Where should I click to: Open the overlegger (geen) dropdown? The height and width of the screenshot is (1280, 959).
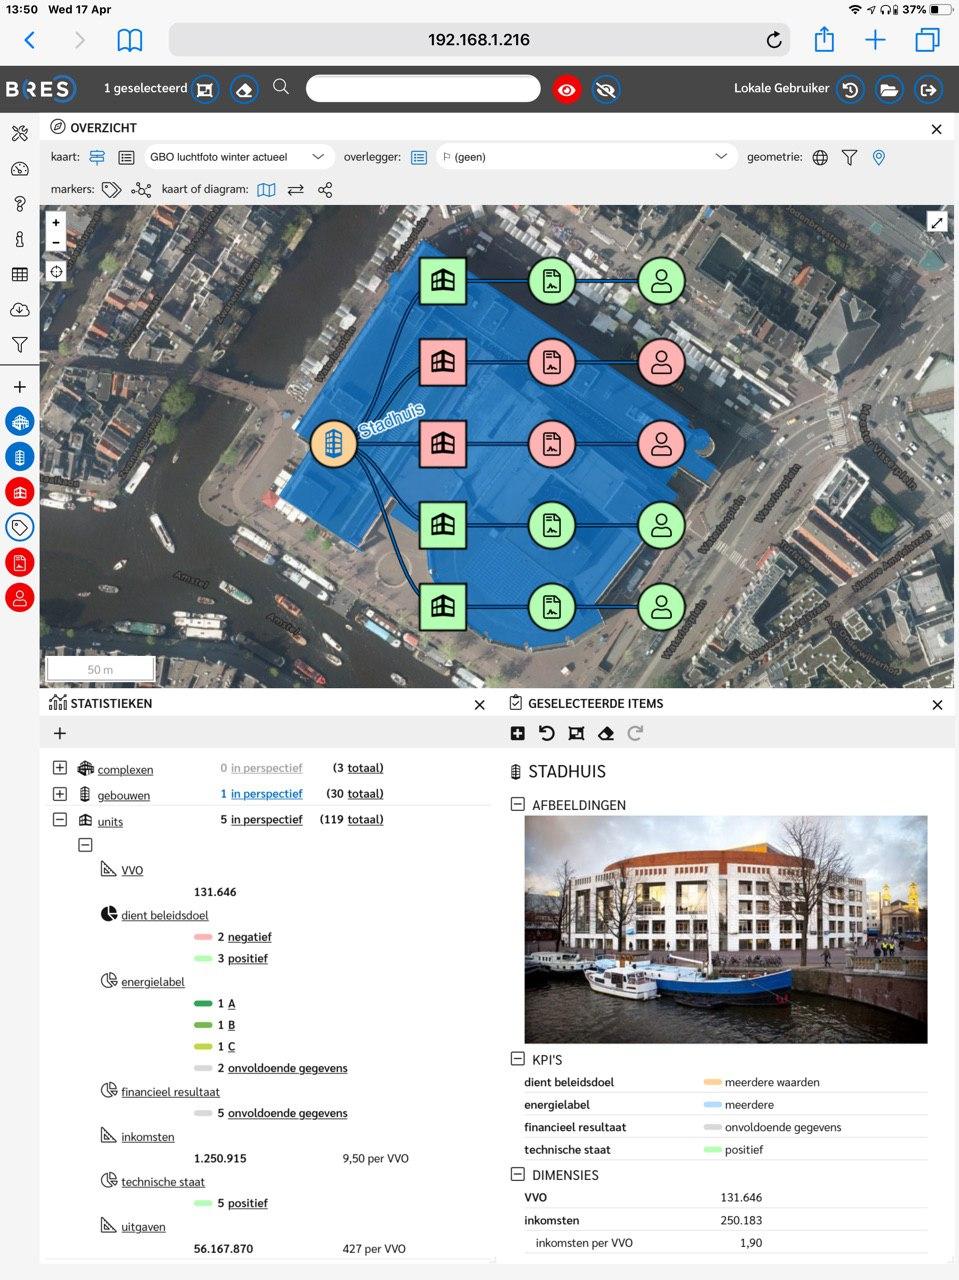pos(585,157)
